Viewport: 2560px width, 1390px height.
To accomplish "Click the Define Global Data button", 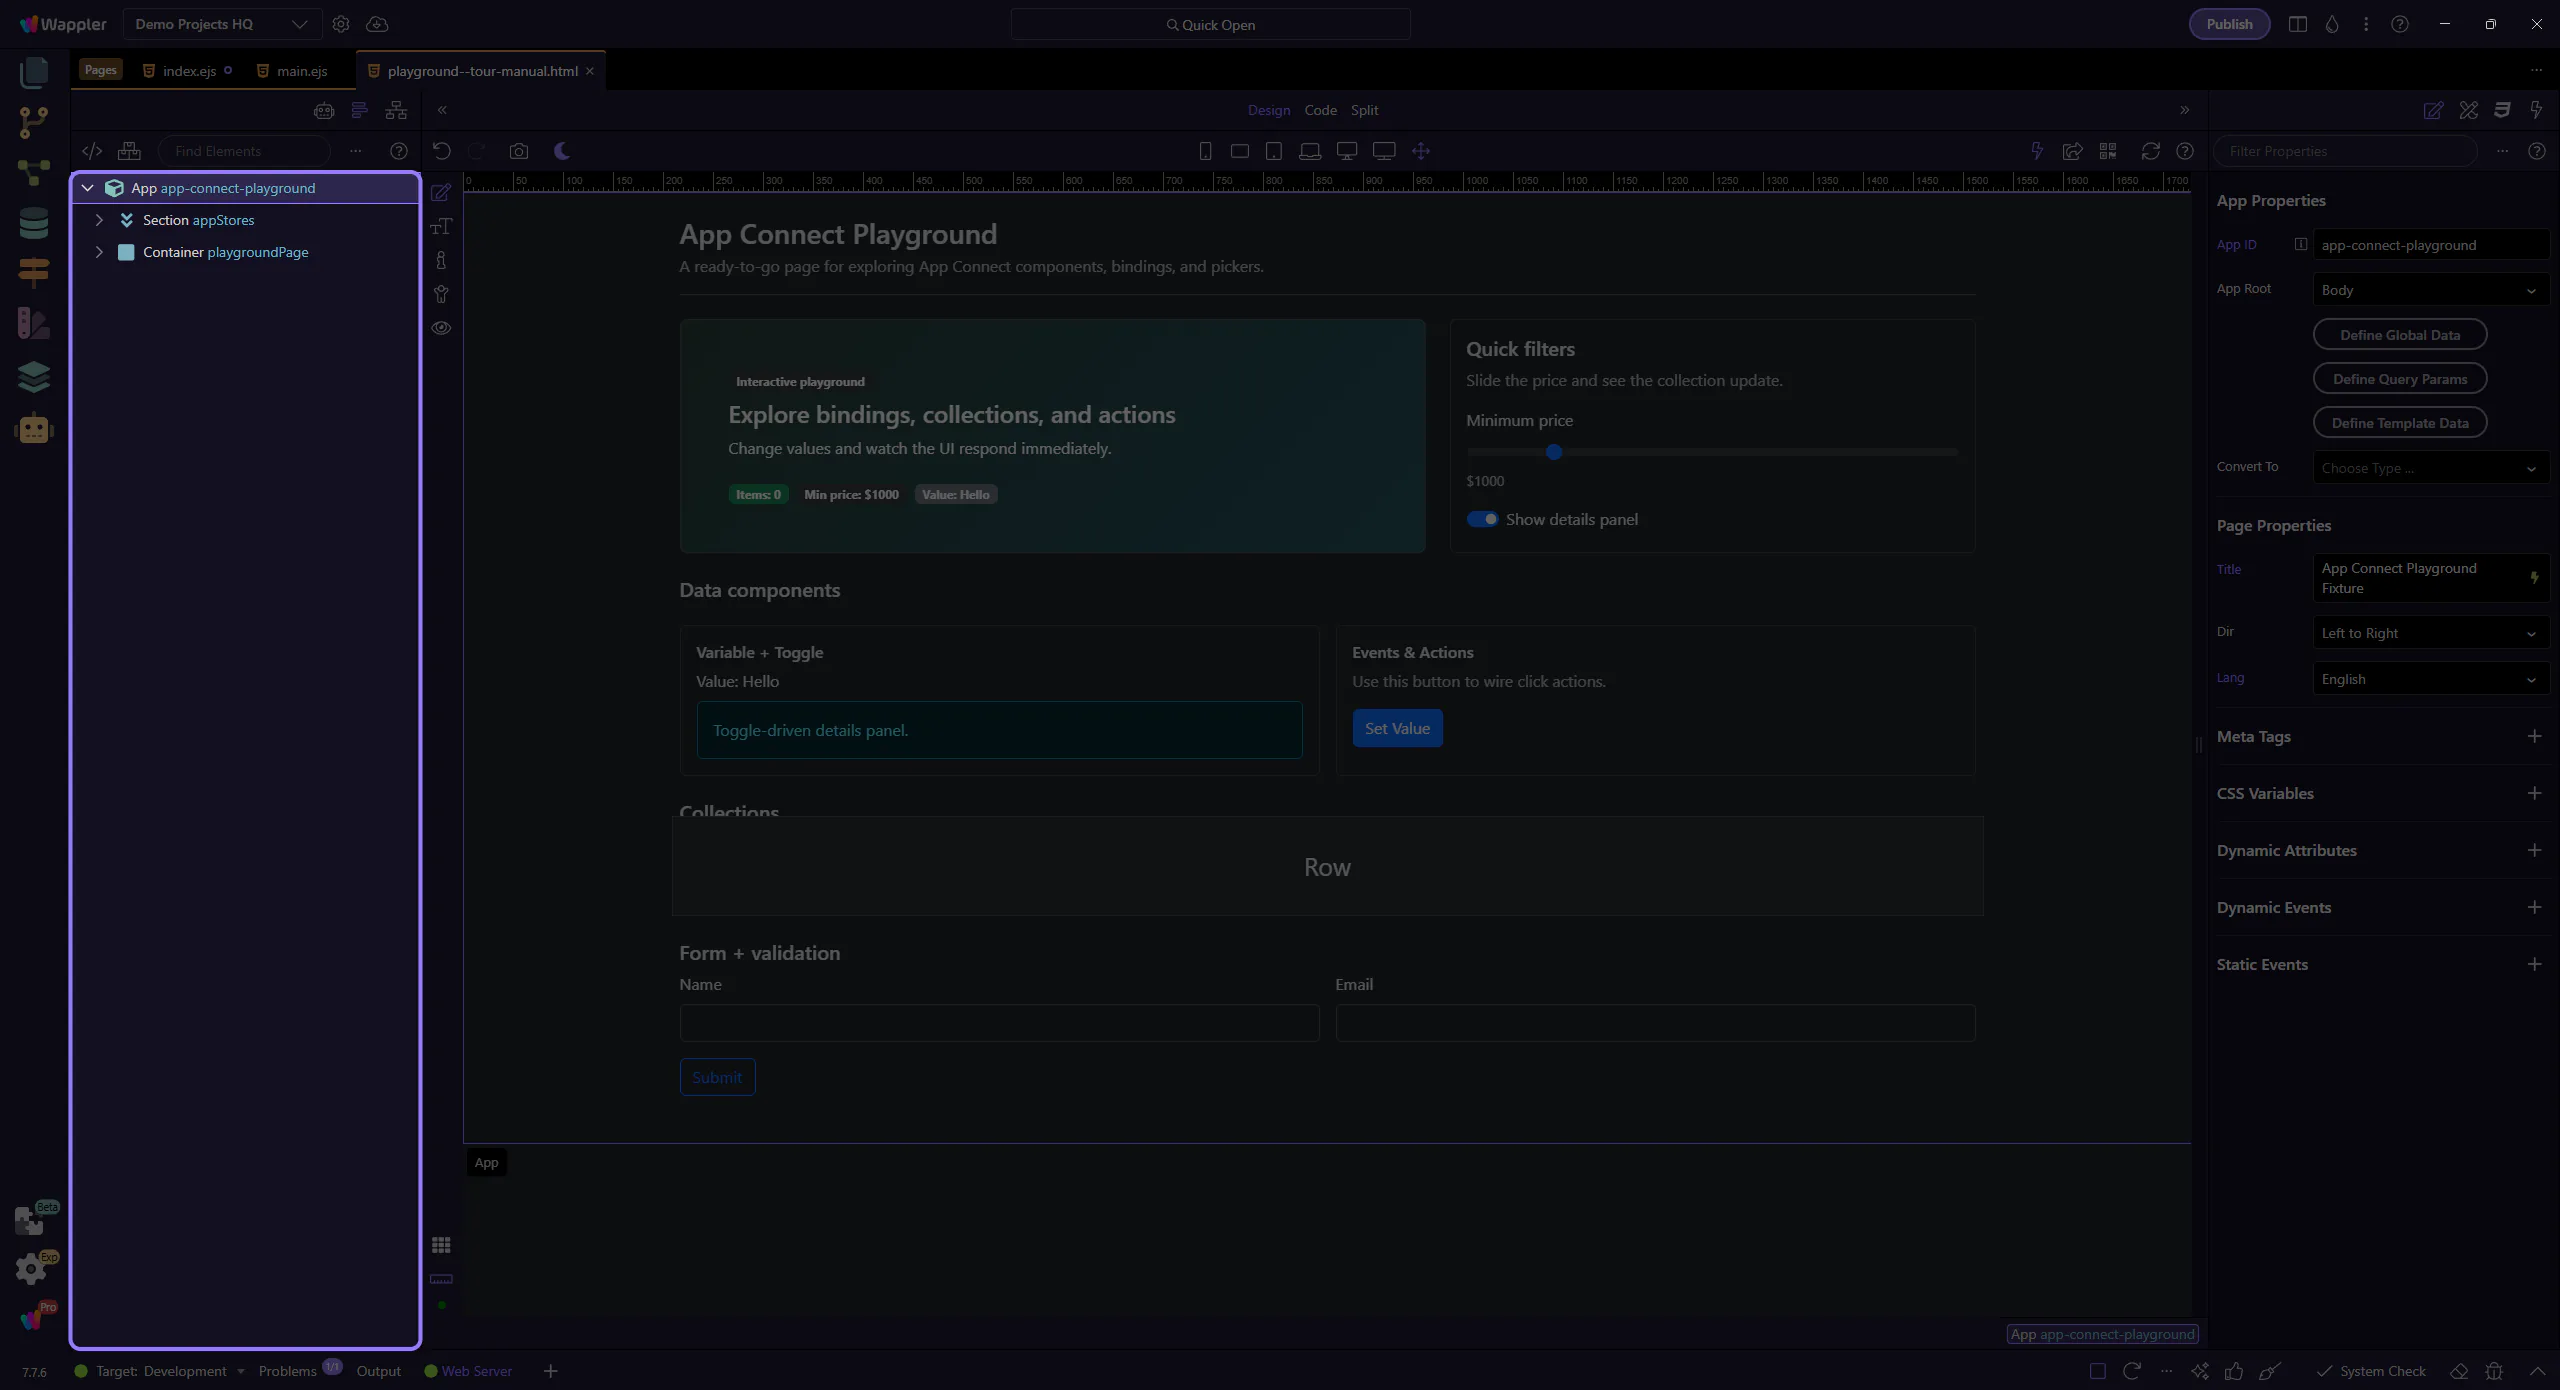I will (2399, 335).
